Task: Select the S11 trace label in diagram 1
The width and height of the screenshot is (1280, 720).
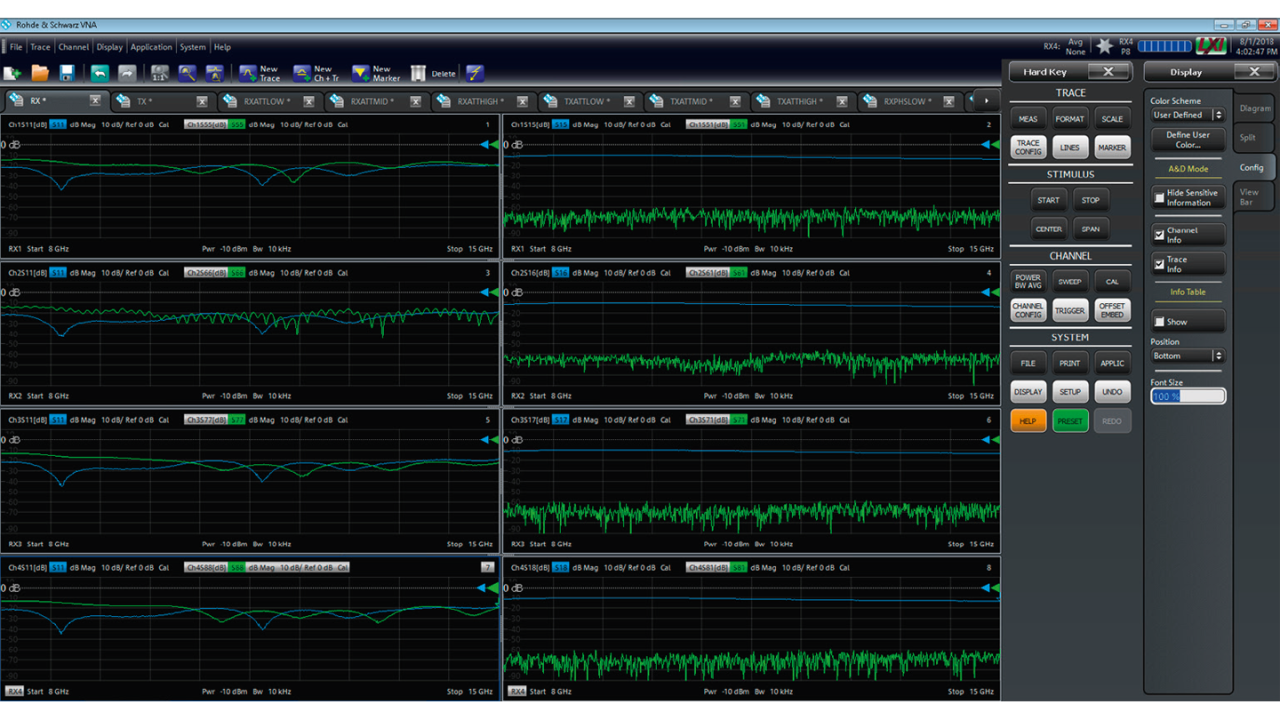Action: (58, 125)
